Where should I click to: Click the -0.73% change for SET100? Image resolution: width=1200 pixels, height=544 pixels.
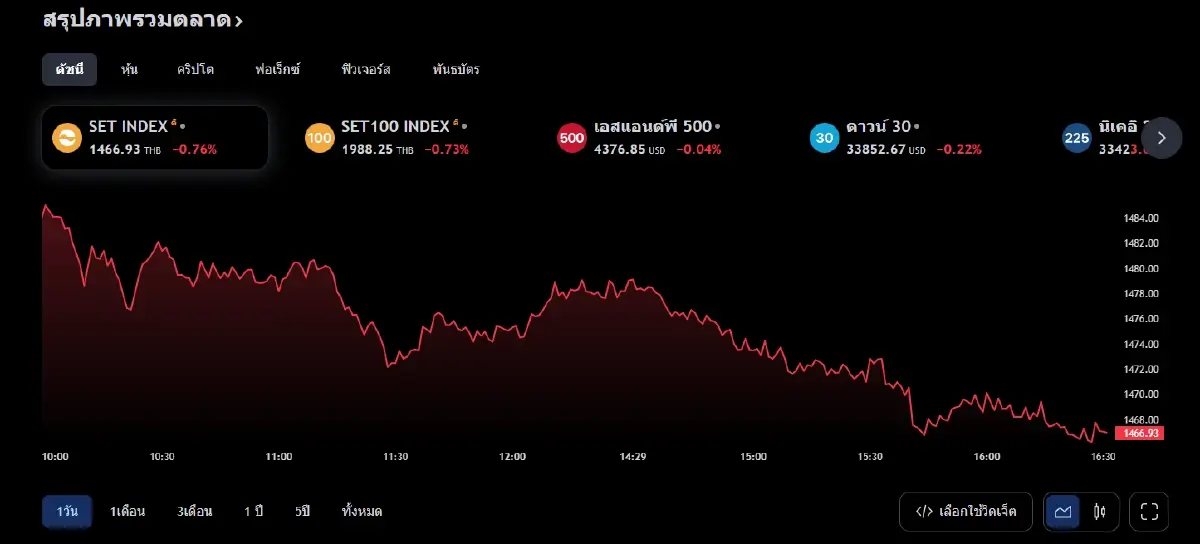coord(447,149)
